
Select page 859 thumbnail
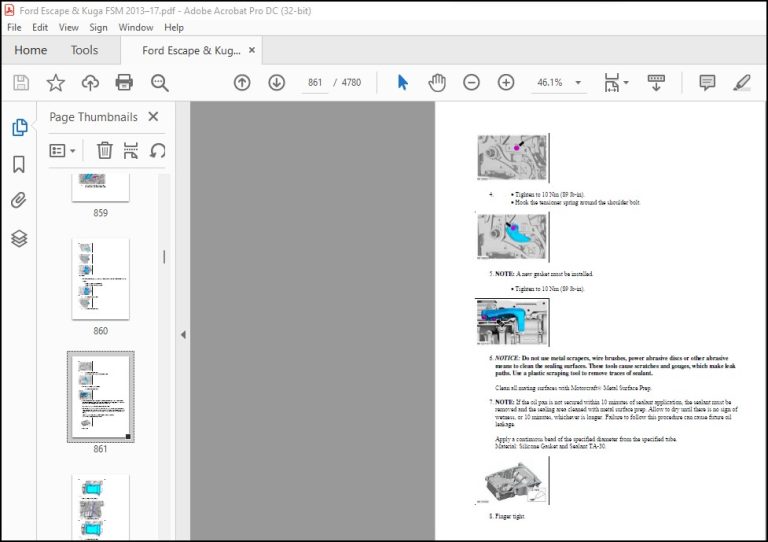[x=100, y=187]
